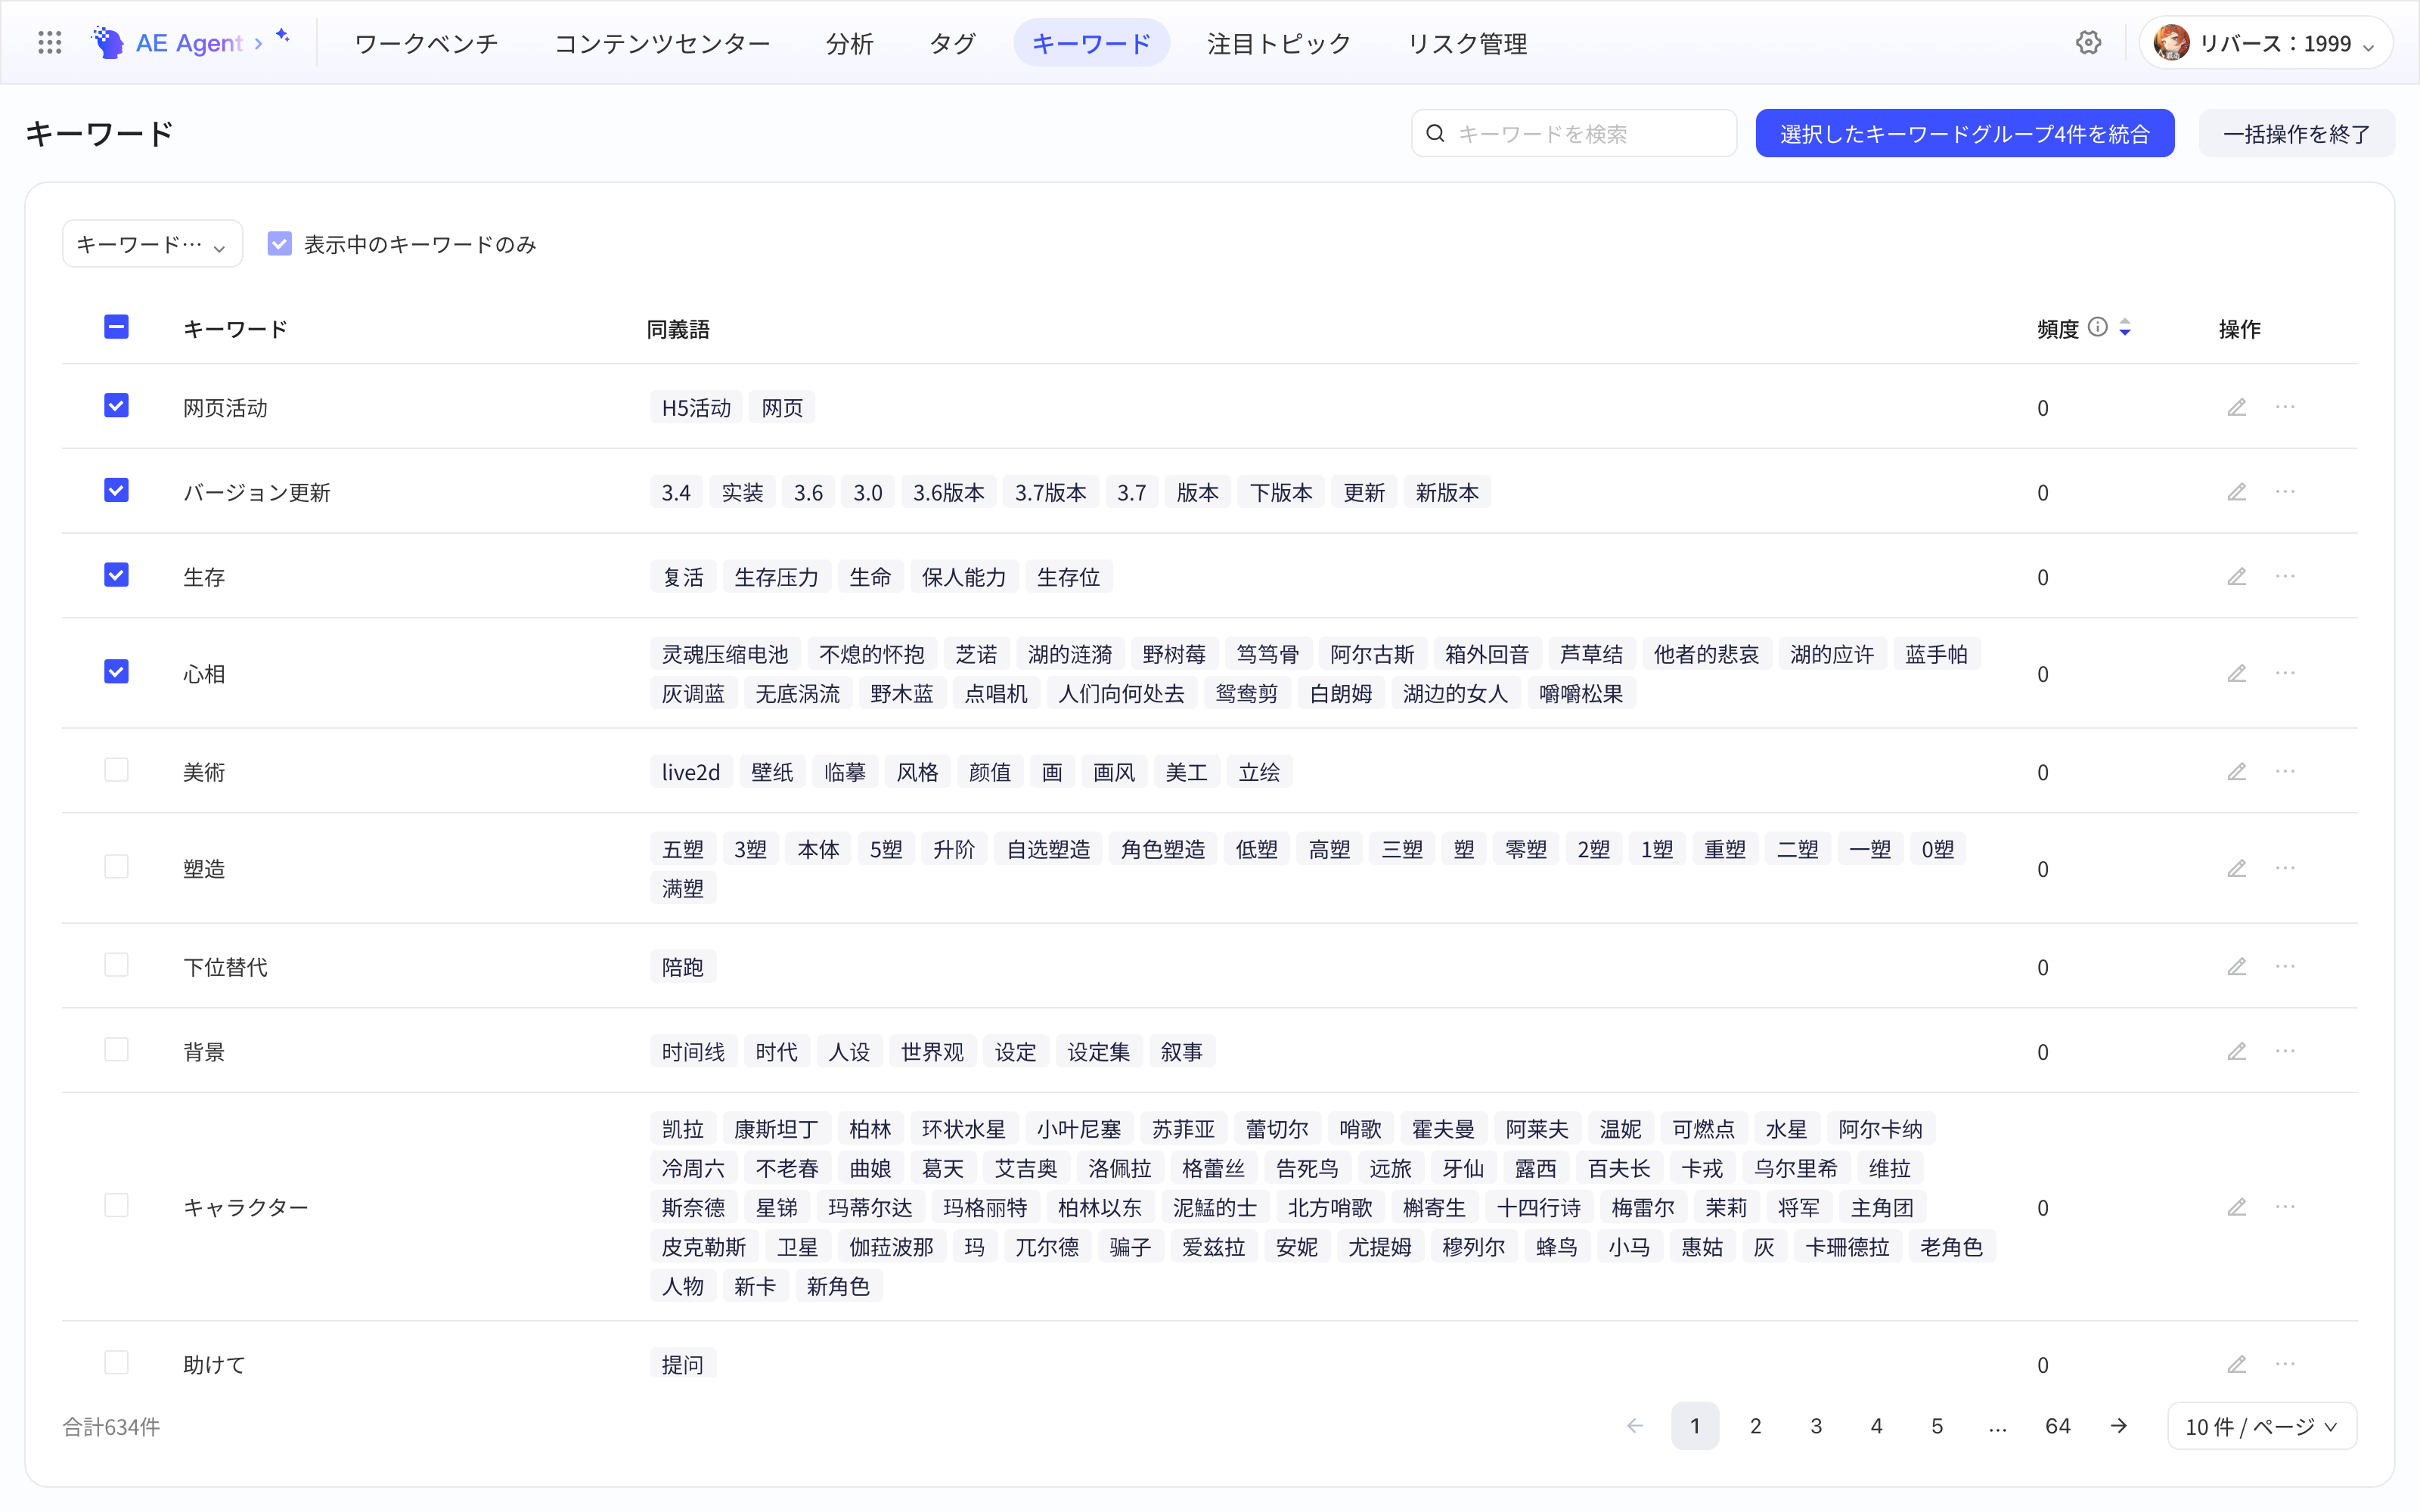Uncheck the 生存 row checkbox
Image resolution: width=2420 pixels, height=1512 pixels.
pyautogui.click(x=116, y=575)
